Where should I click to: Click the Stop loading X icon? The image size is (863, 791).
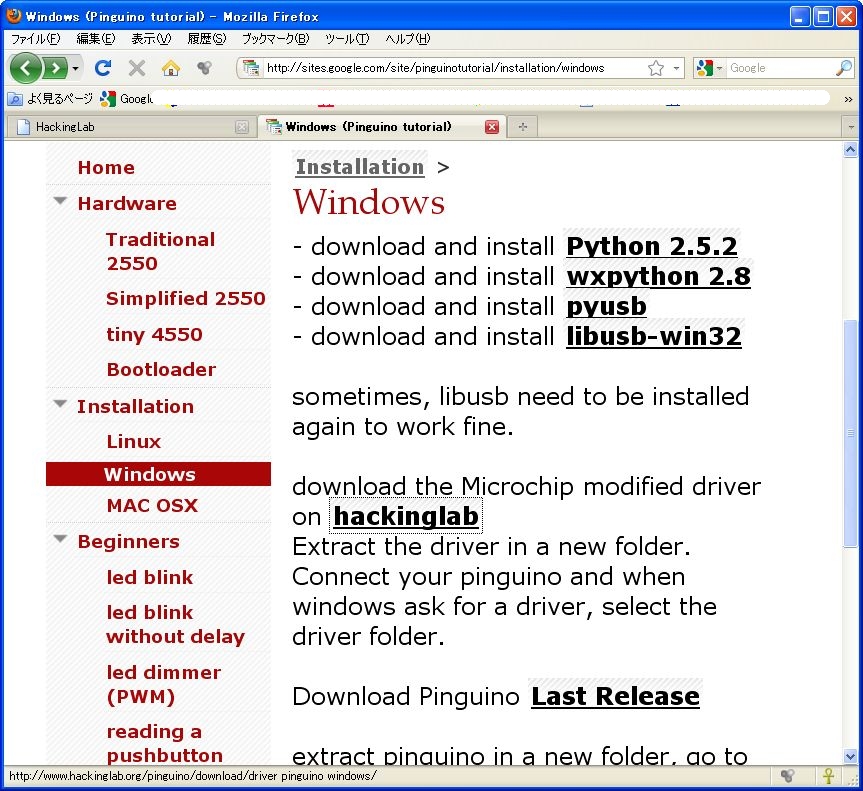[x=136, y=68]
